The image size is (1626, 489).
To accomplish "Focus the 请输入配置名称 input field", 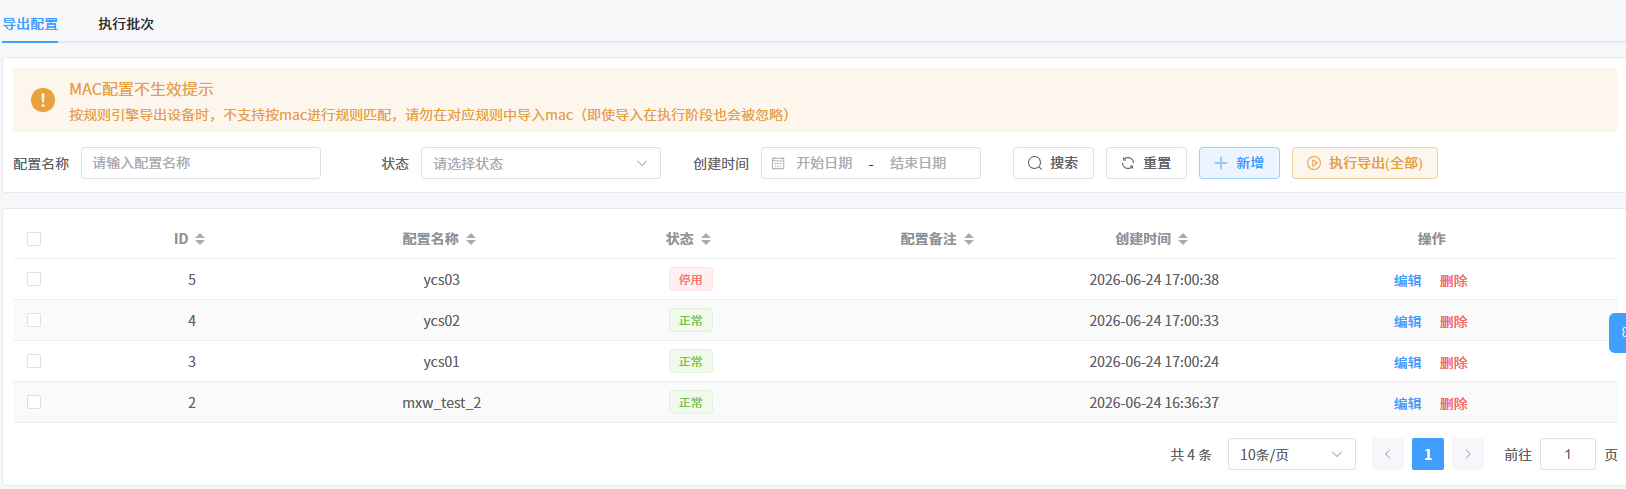I will tap(201, 163).
